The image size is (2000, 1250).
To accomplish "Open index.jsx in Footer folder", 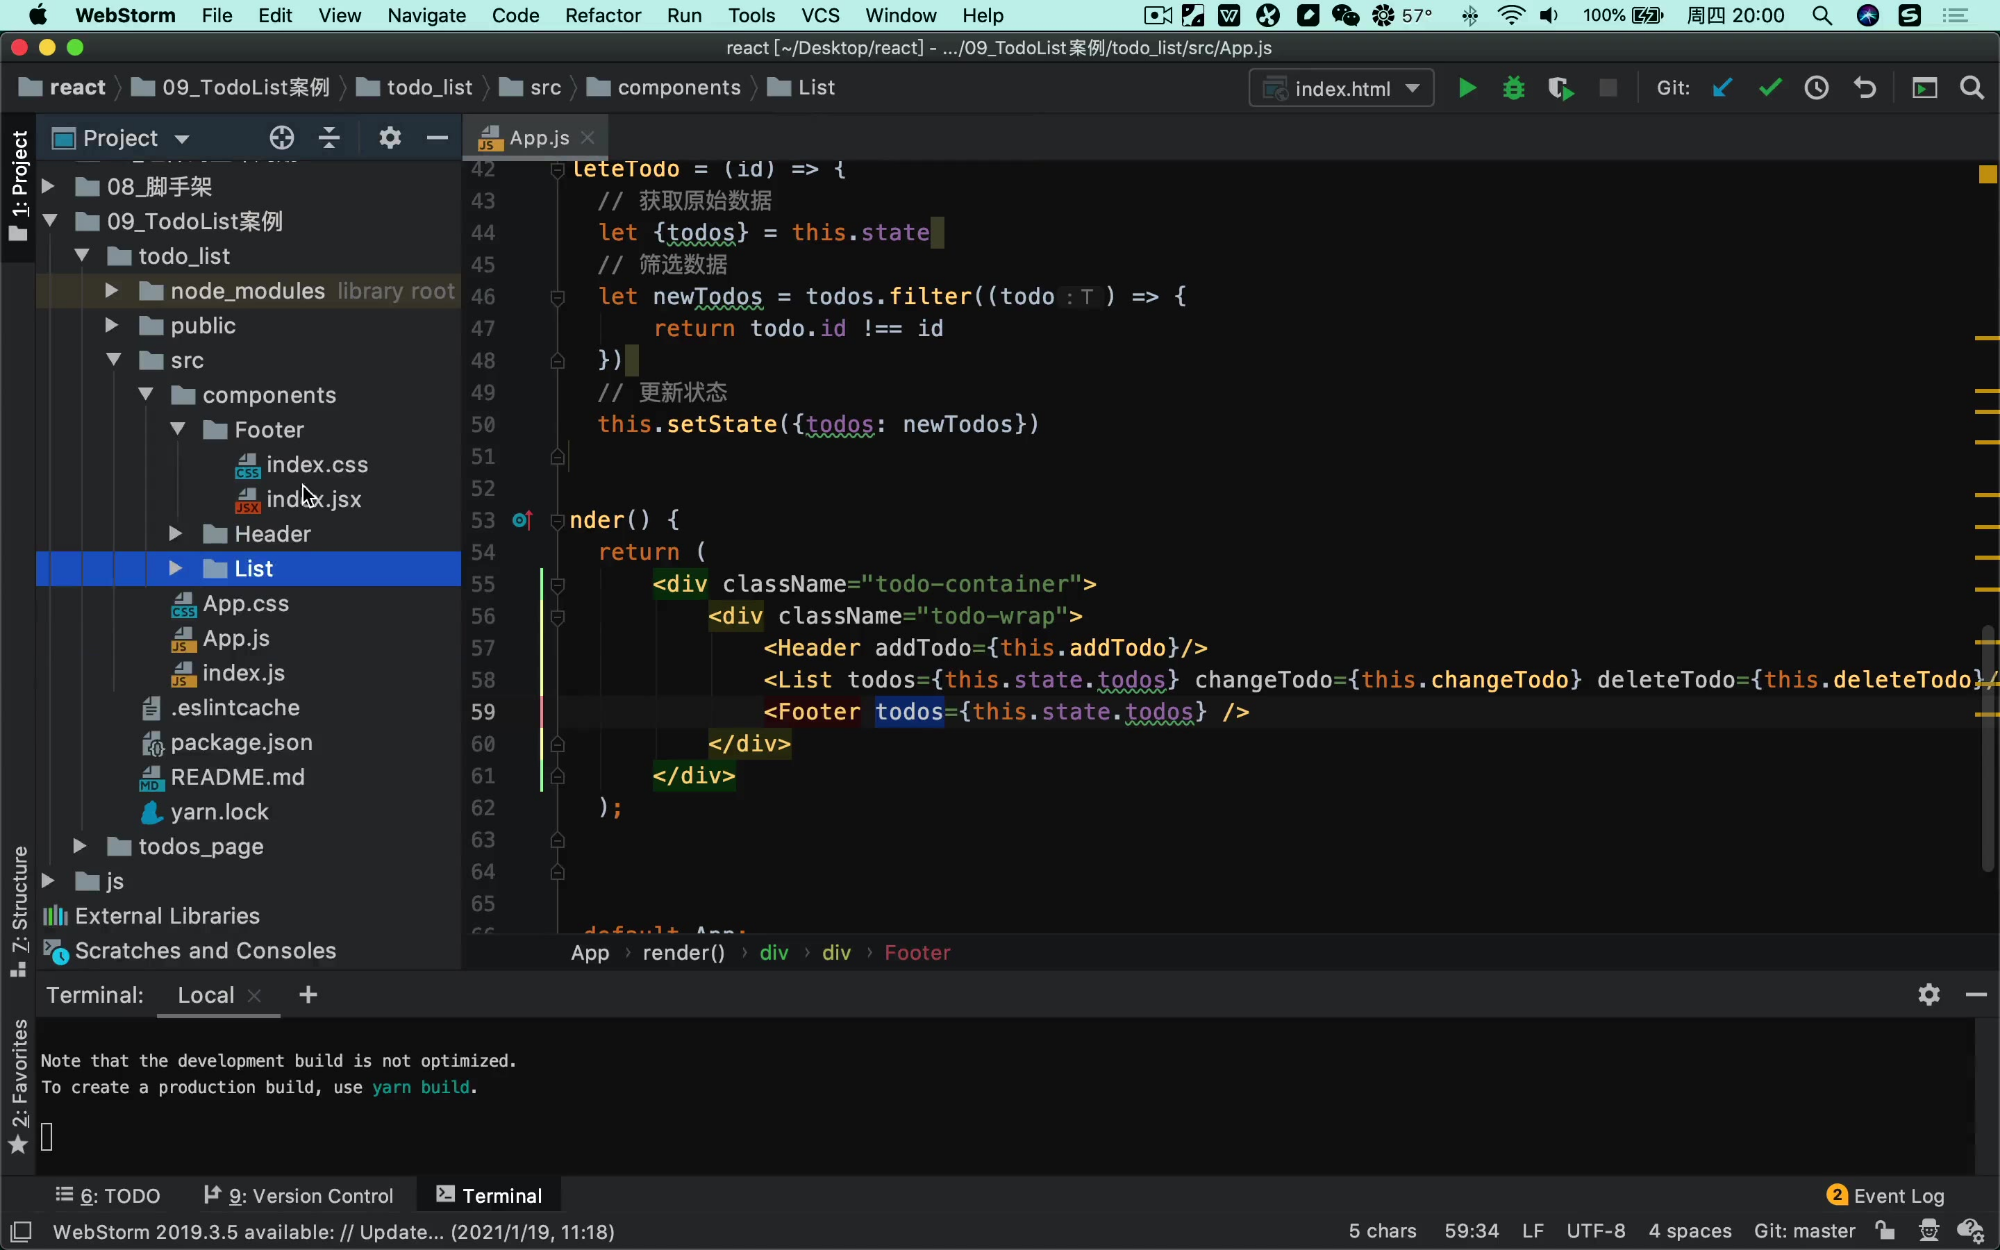I will [x=313, y=499].
